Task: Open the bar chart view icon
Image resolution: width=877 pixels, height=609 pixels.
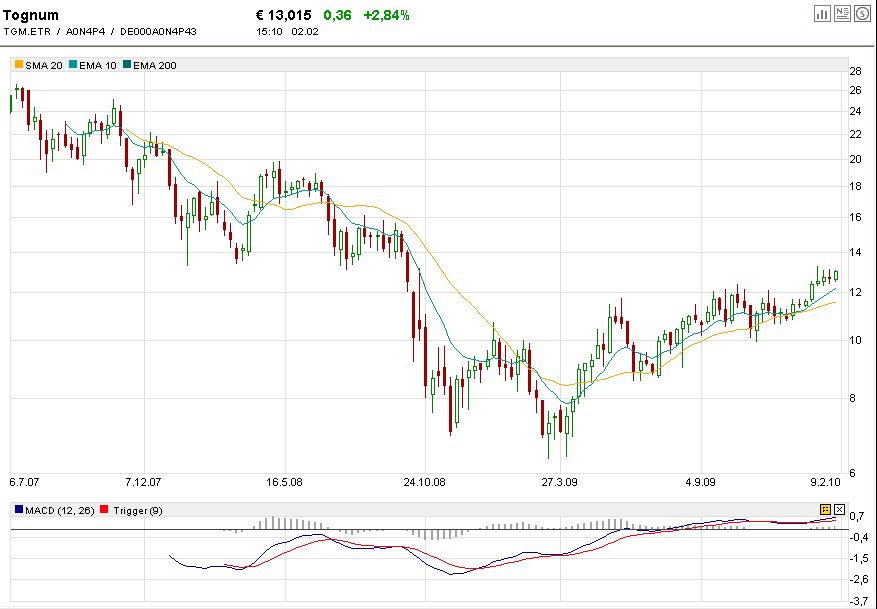Action: click(823, 14)
